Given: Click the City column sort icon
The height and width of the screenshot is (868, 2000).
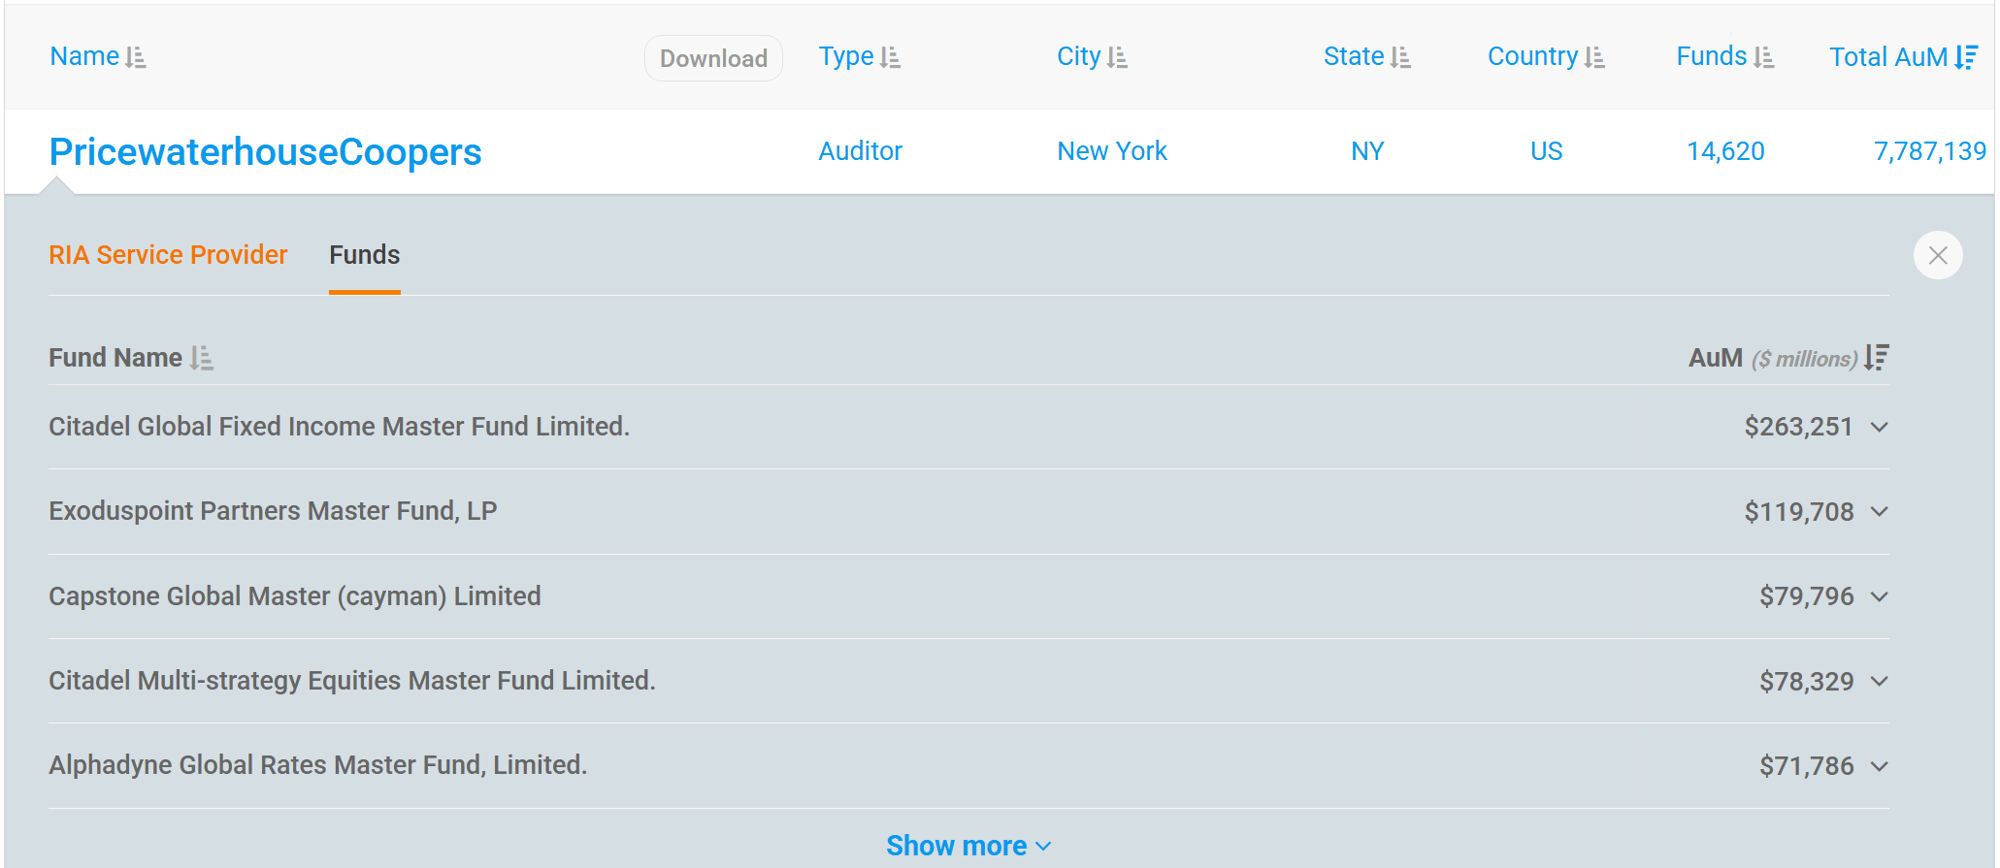Looking at the screenshot, I should tap(1117, 58).
